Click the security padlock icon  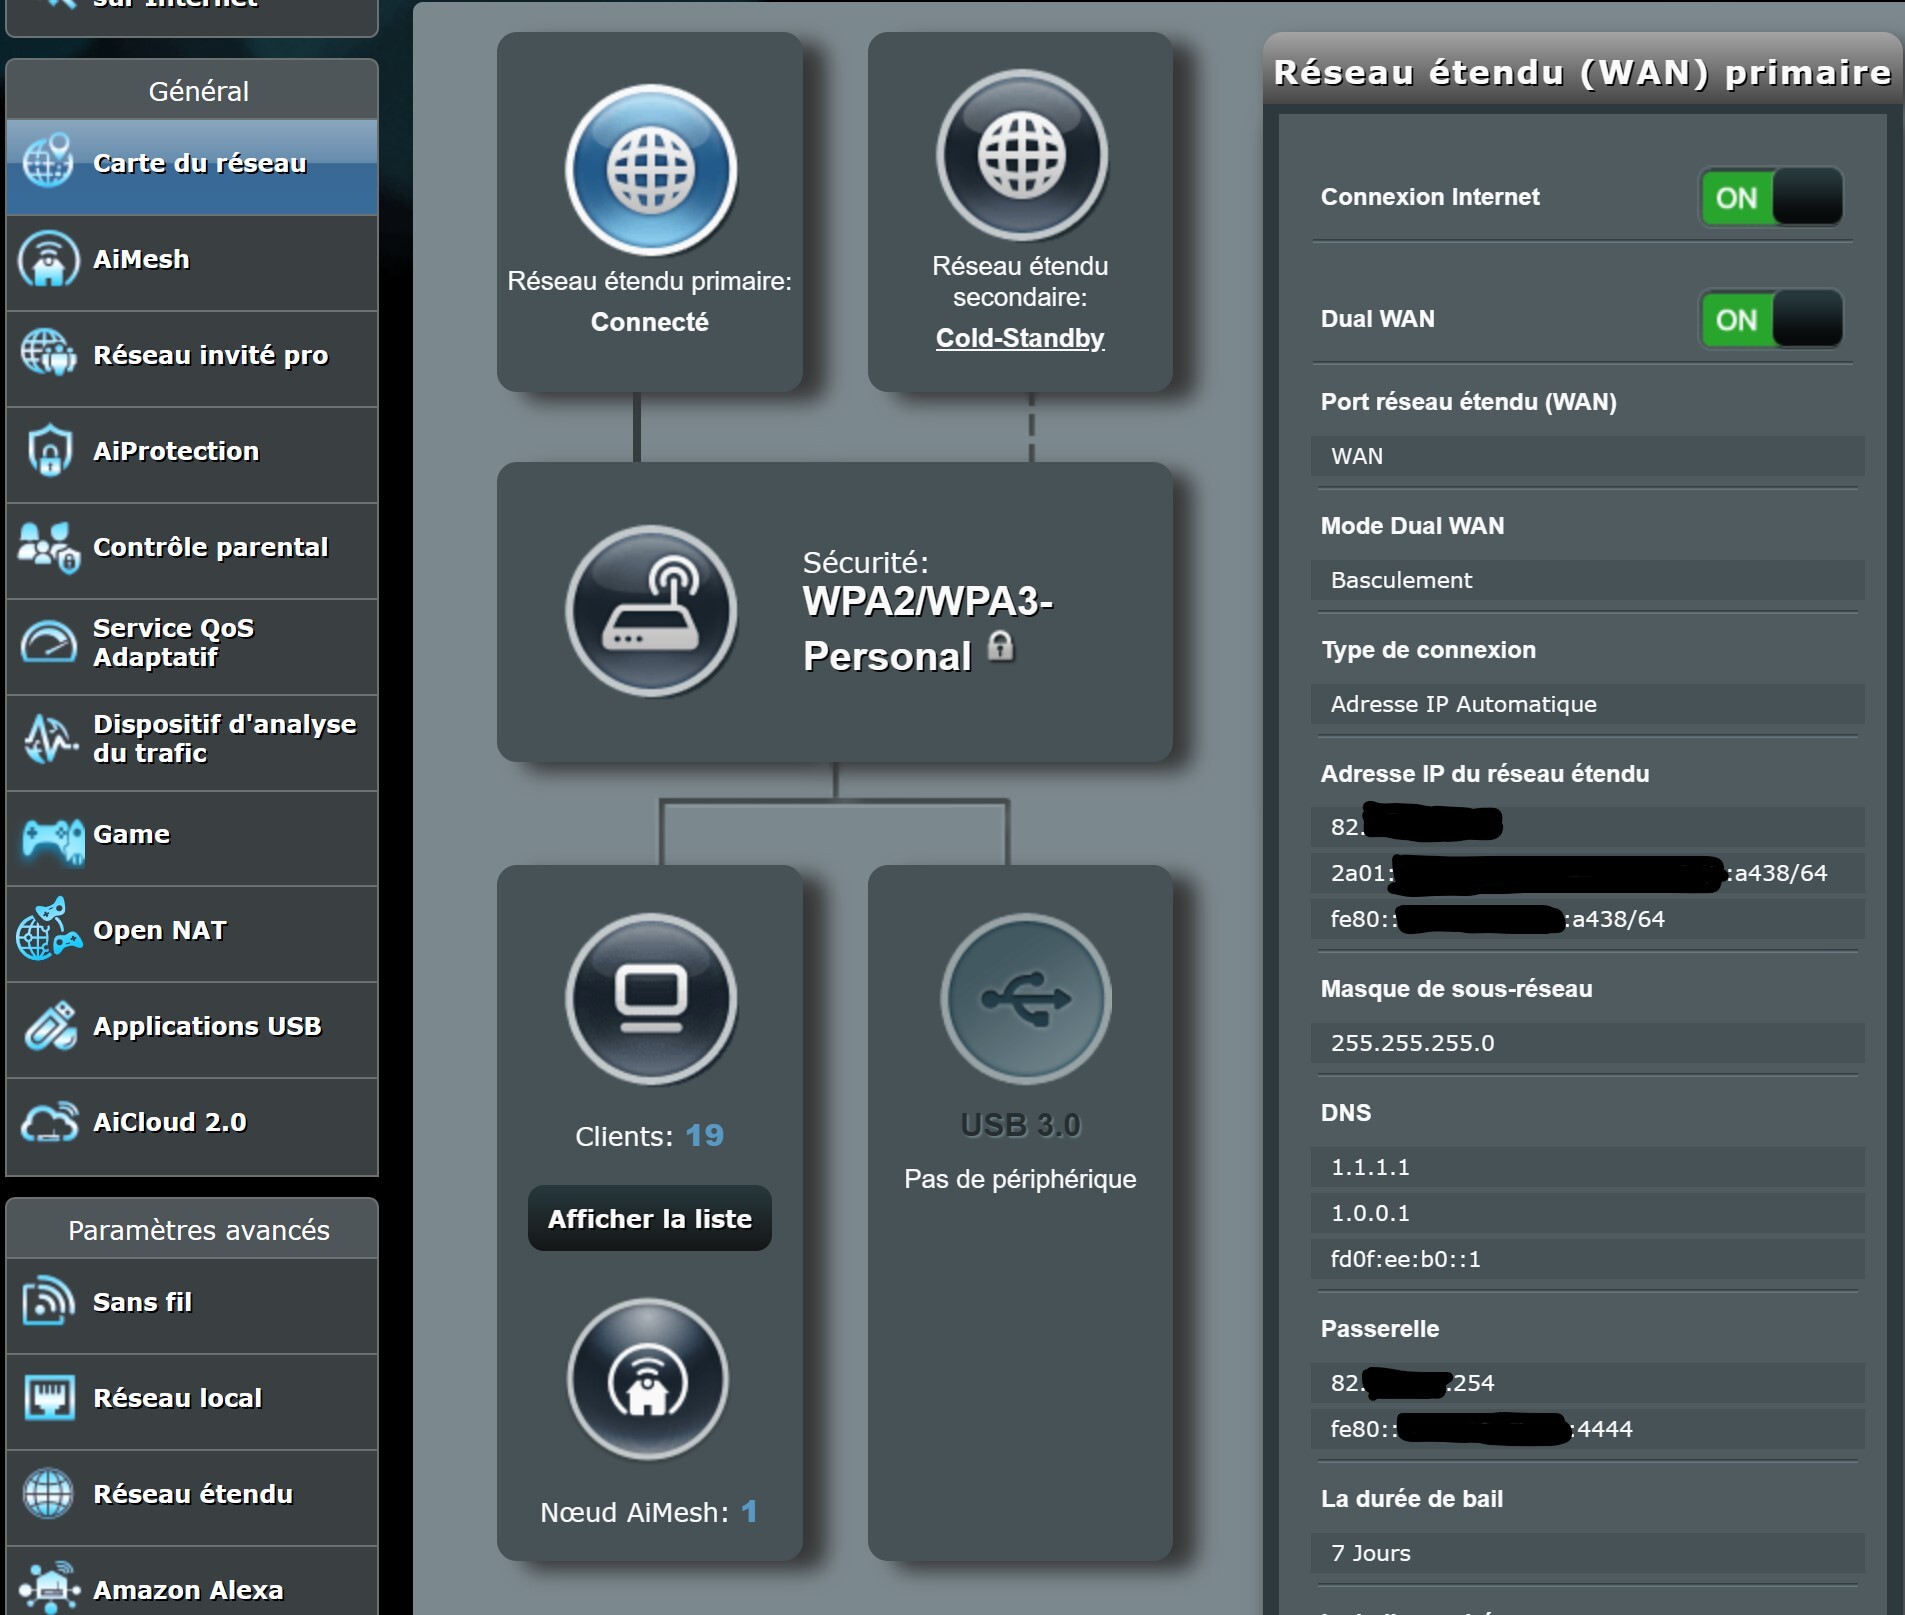pyautogui.click(x=1001, y=647)
